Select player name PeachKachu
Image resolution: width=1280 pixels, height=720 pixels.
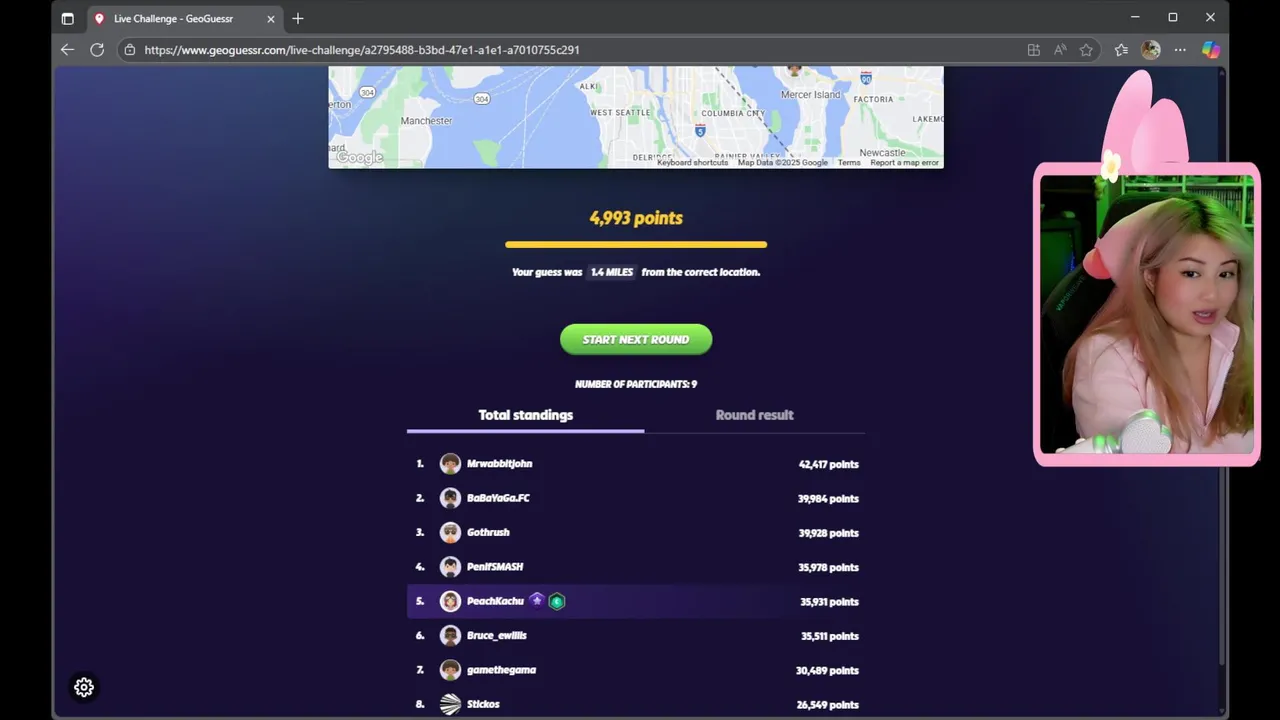click(x=495, y=601)
